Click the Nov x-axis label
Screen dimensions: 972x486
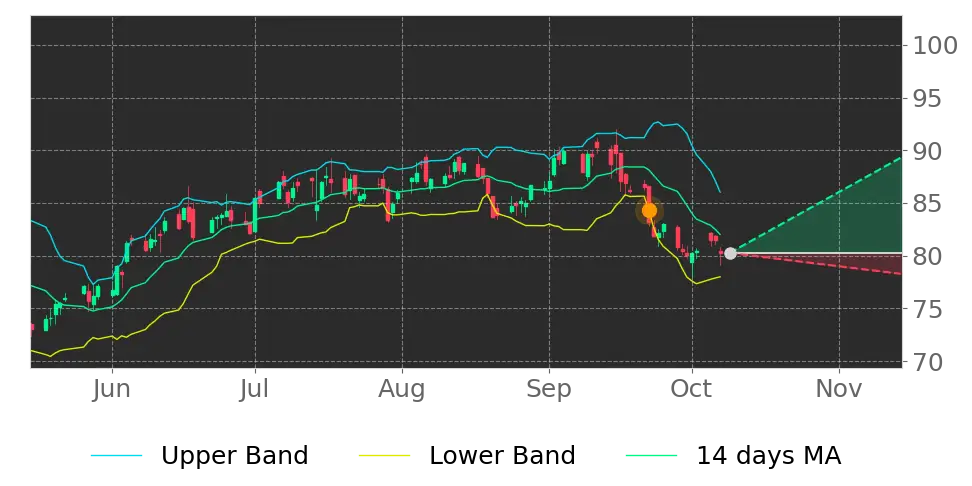tap(839, 389)
